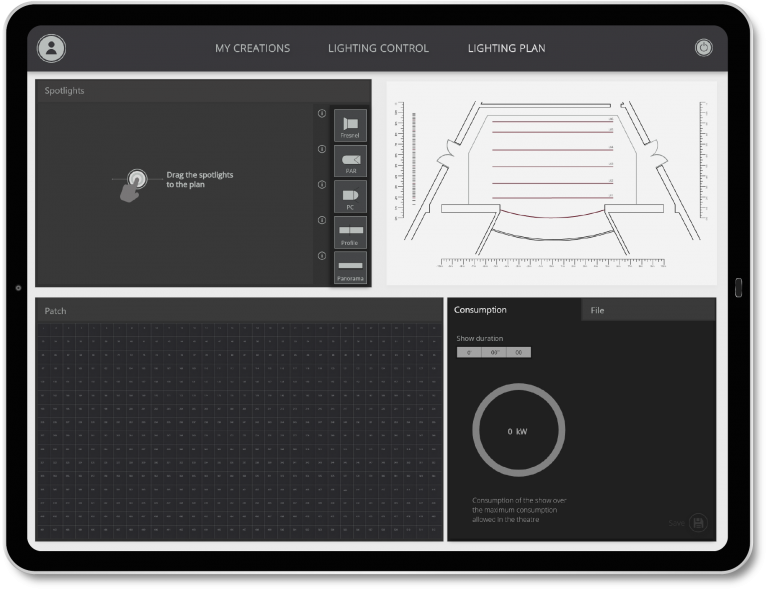Image resolution: width=768 pixels, height=591 pixels.
Task: Click the show duration minutes field
Action: tap(494, 352)
